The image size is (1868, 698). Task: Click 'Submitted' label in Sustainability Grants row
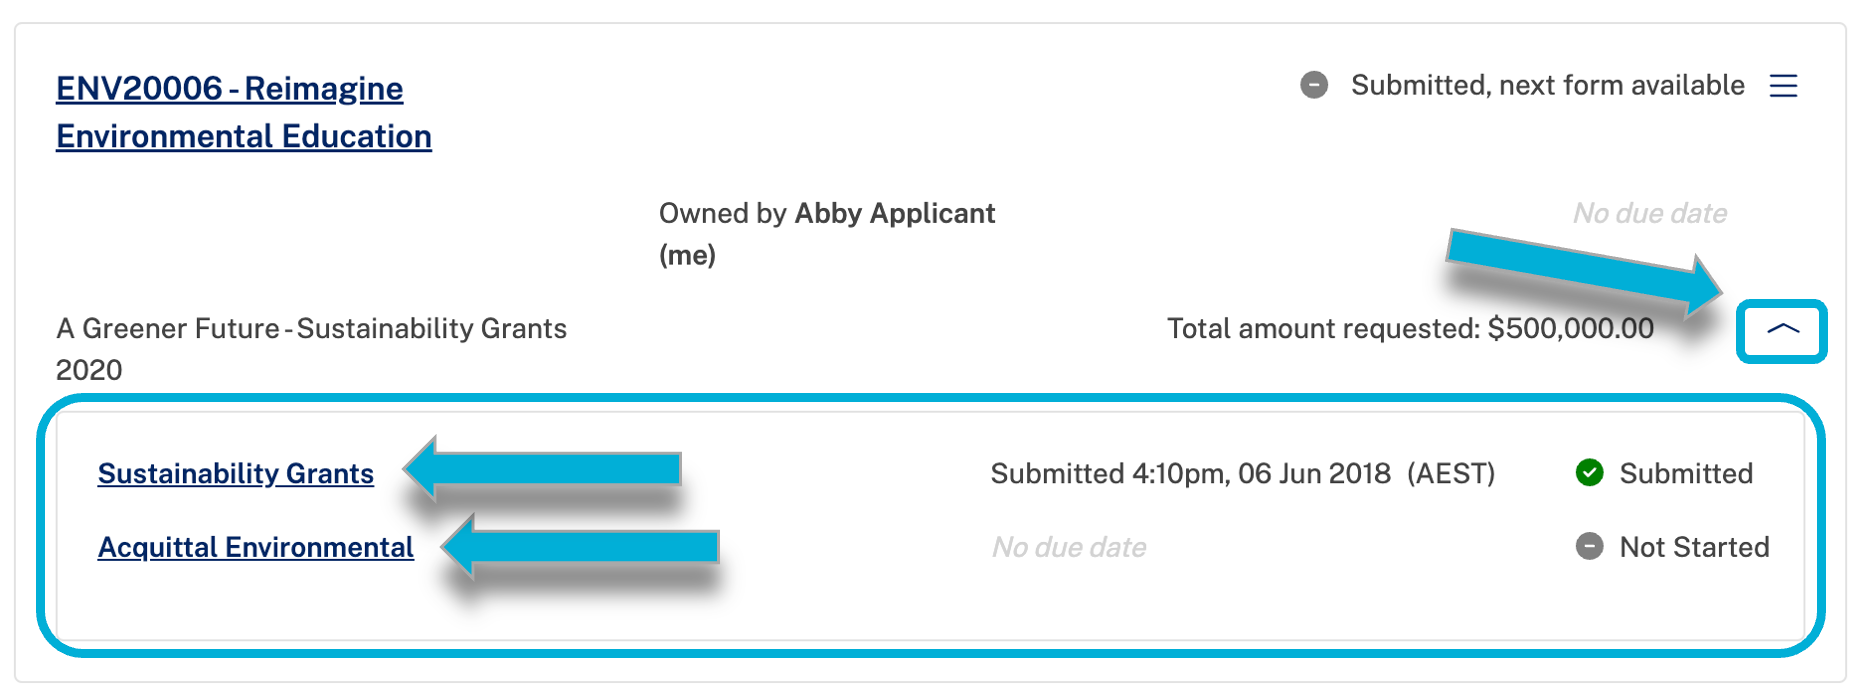coord(1686,473)
